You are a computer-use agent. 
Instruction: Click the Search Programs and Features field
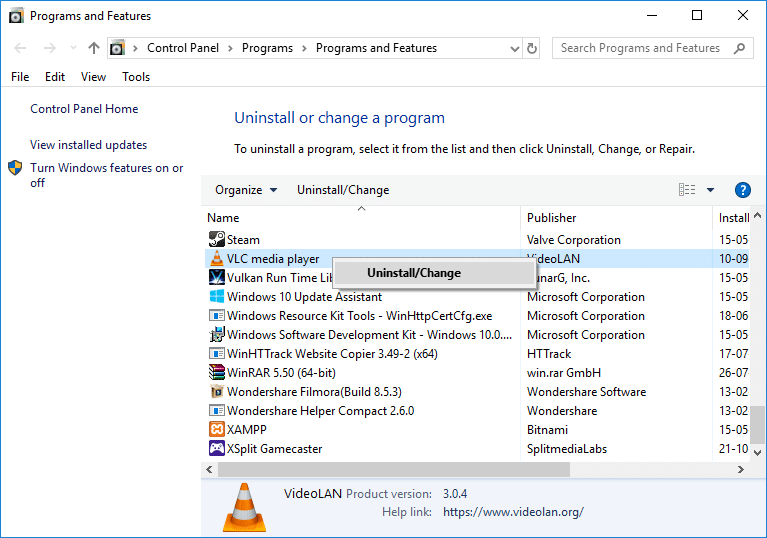[640, 48]
